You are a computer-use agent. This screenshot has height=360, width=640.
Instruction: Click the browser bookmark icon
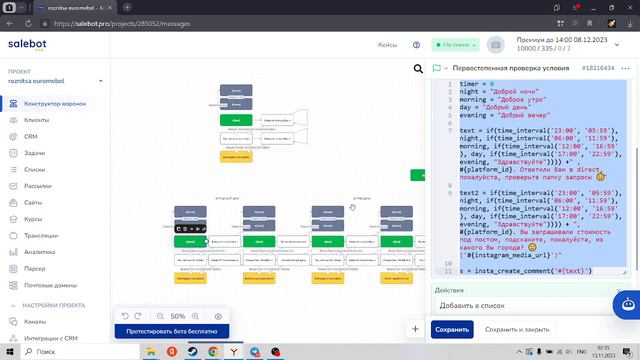pos(589,24)
